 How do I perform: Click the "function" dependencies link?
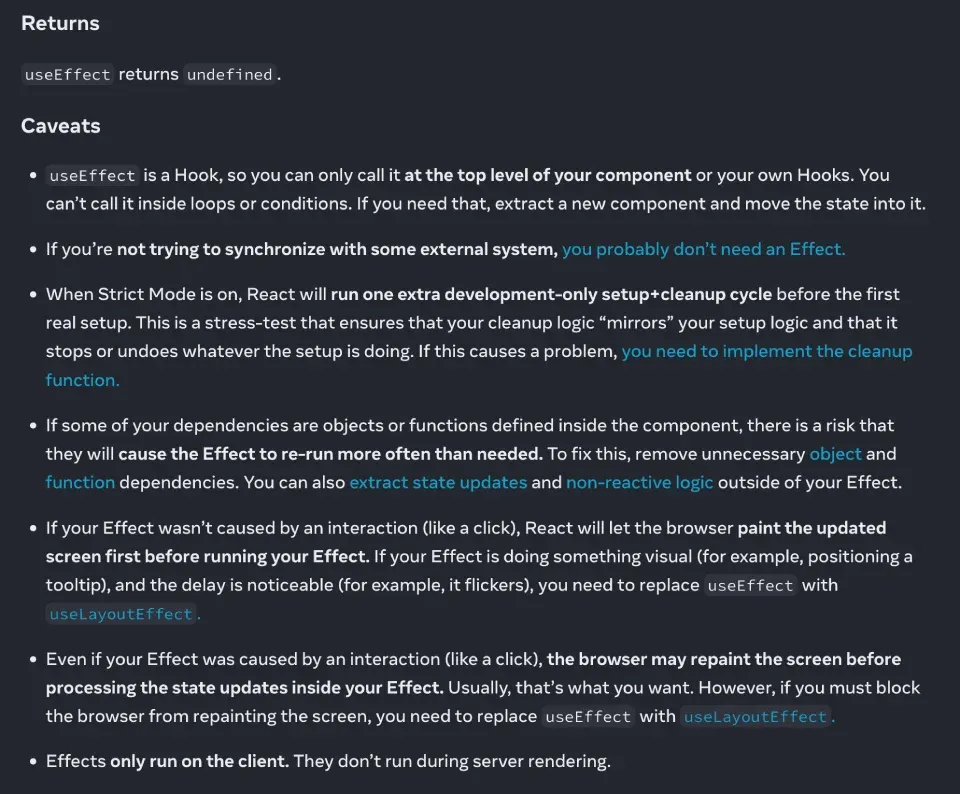(80, 482)
